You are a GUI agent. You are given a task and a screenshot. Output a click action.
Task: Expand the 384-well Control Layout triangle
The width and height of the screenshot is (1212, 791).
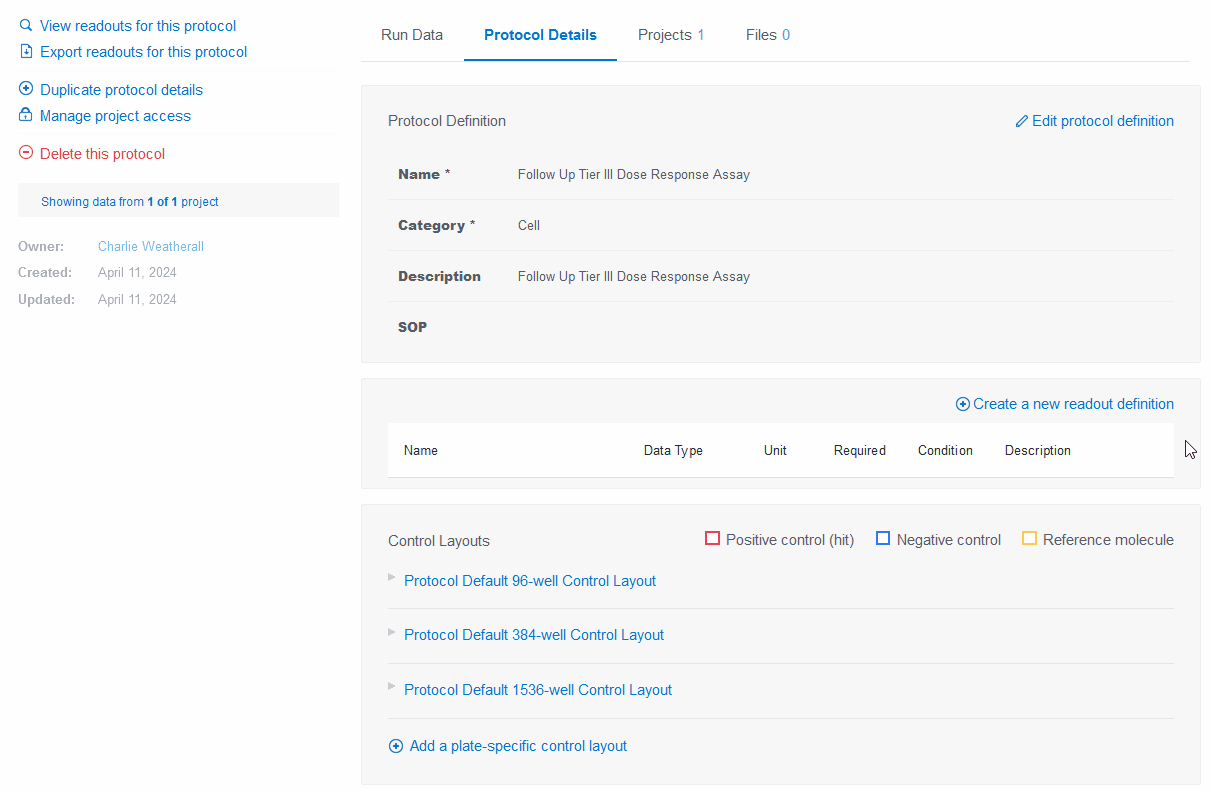(392, 631)
